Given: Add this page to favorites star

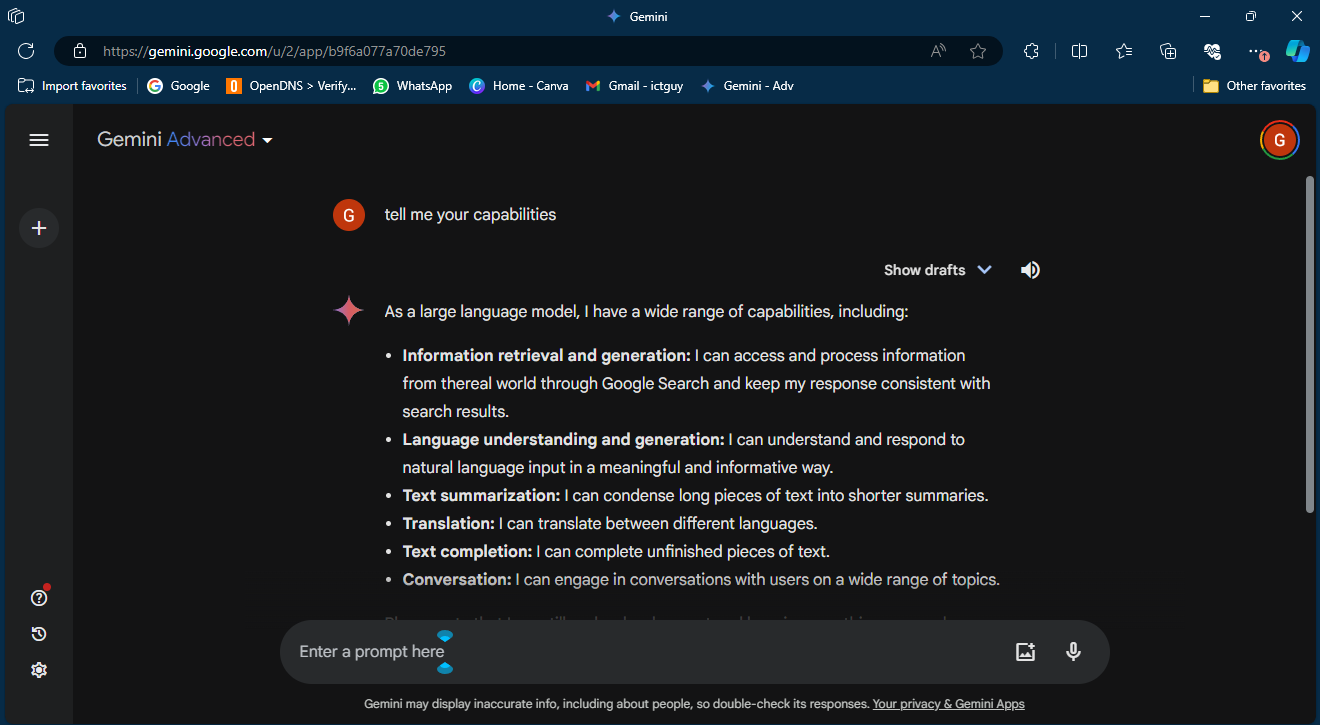Looking at the screenshot, I should [978, 51].
